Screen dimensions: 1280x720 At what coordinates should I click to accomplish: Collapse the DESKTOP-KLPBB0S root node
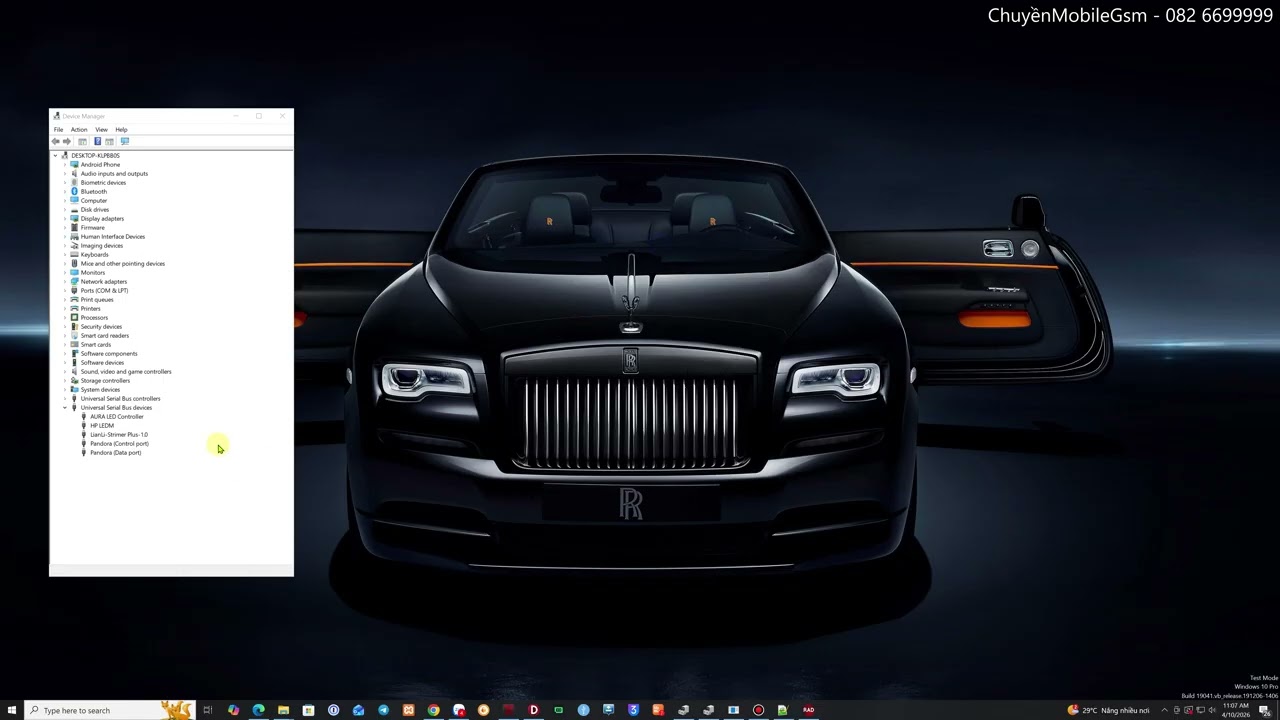pyautogui.click(x=55, y=156)
